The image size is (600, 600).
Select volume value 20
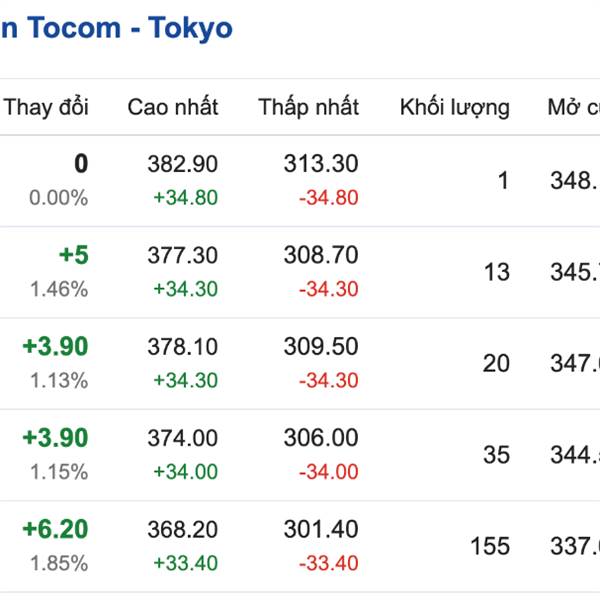click(496, 364)
